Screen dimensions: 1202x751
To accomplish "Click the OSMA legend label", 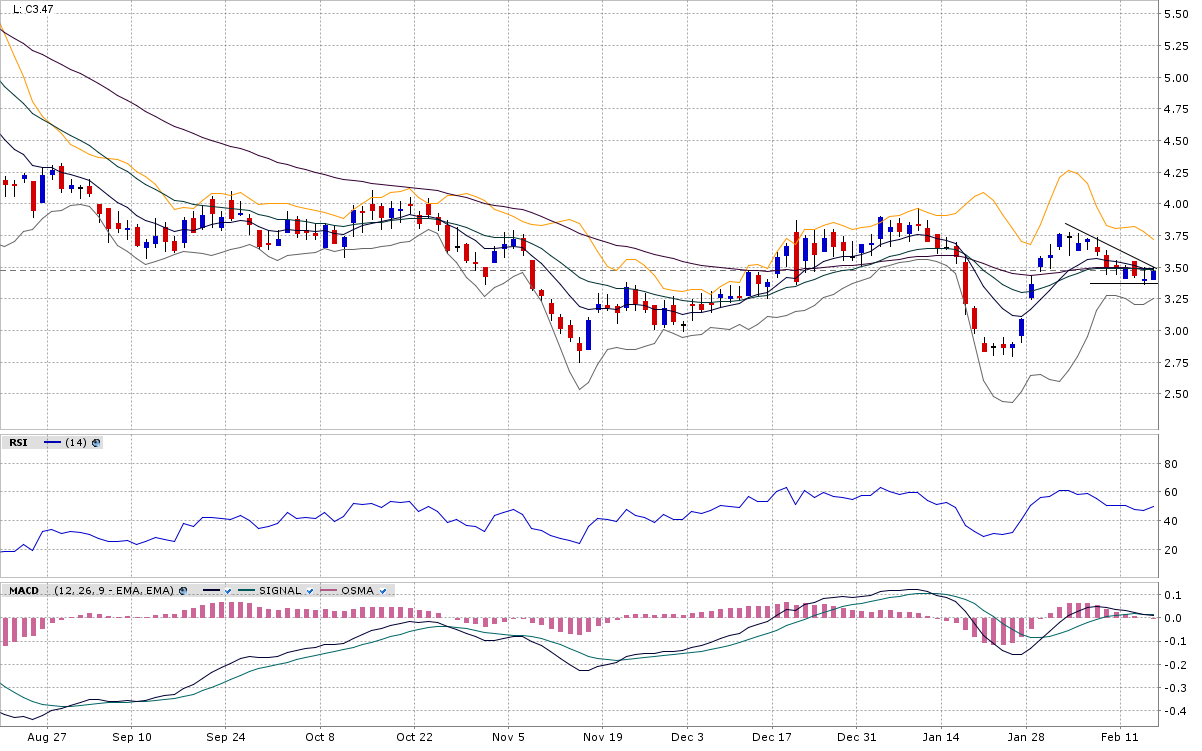I will (x=357, y=590).
